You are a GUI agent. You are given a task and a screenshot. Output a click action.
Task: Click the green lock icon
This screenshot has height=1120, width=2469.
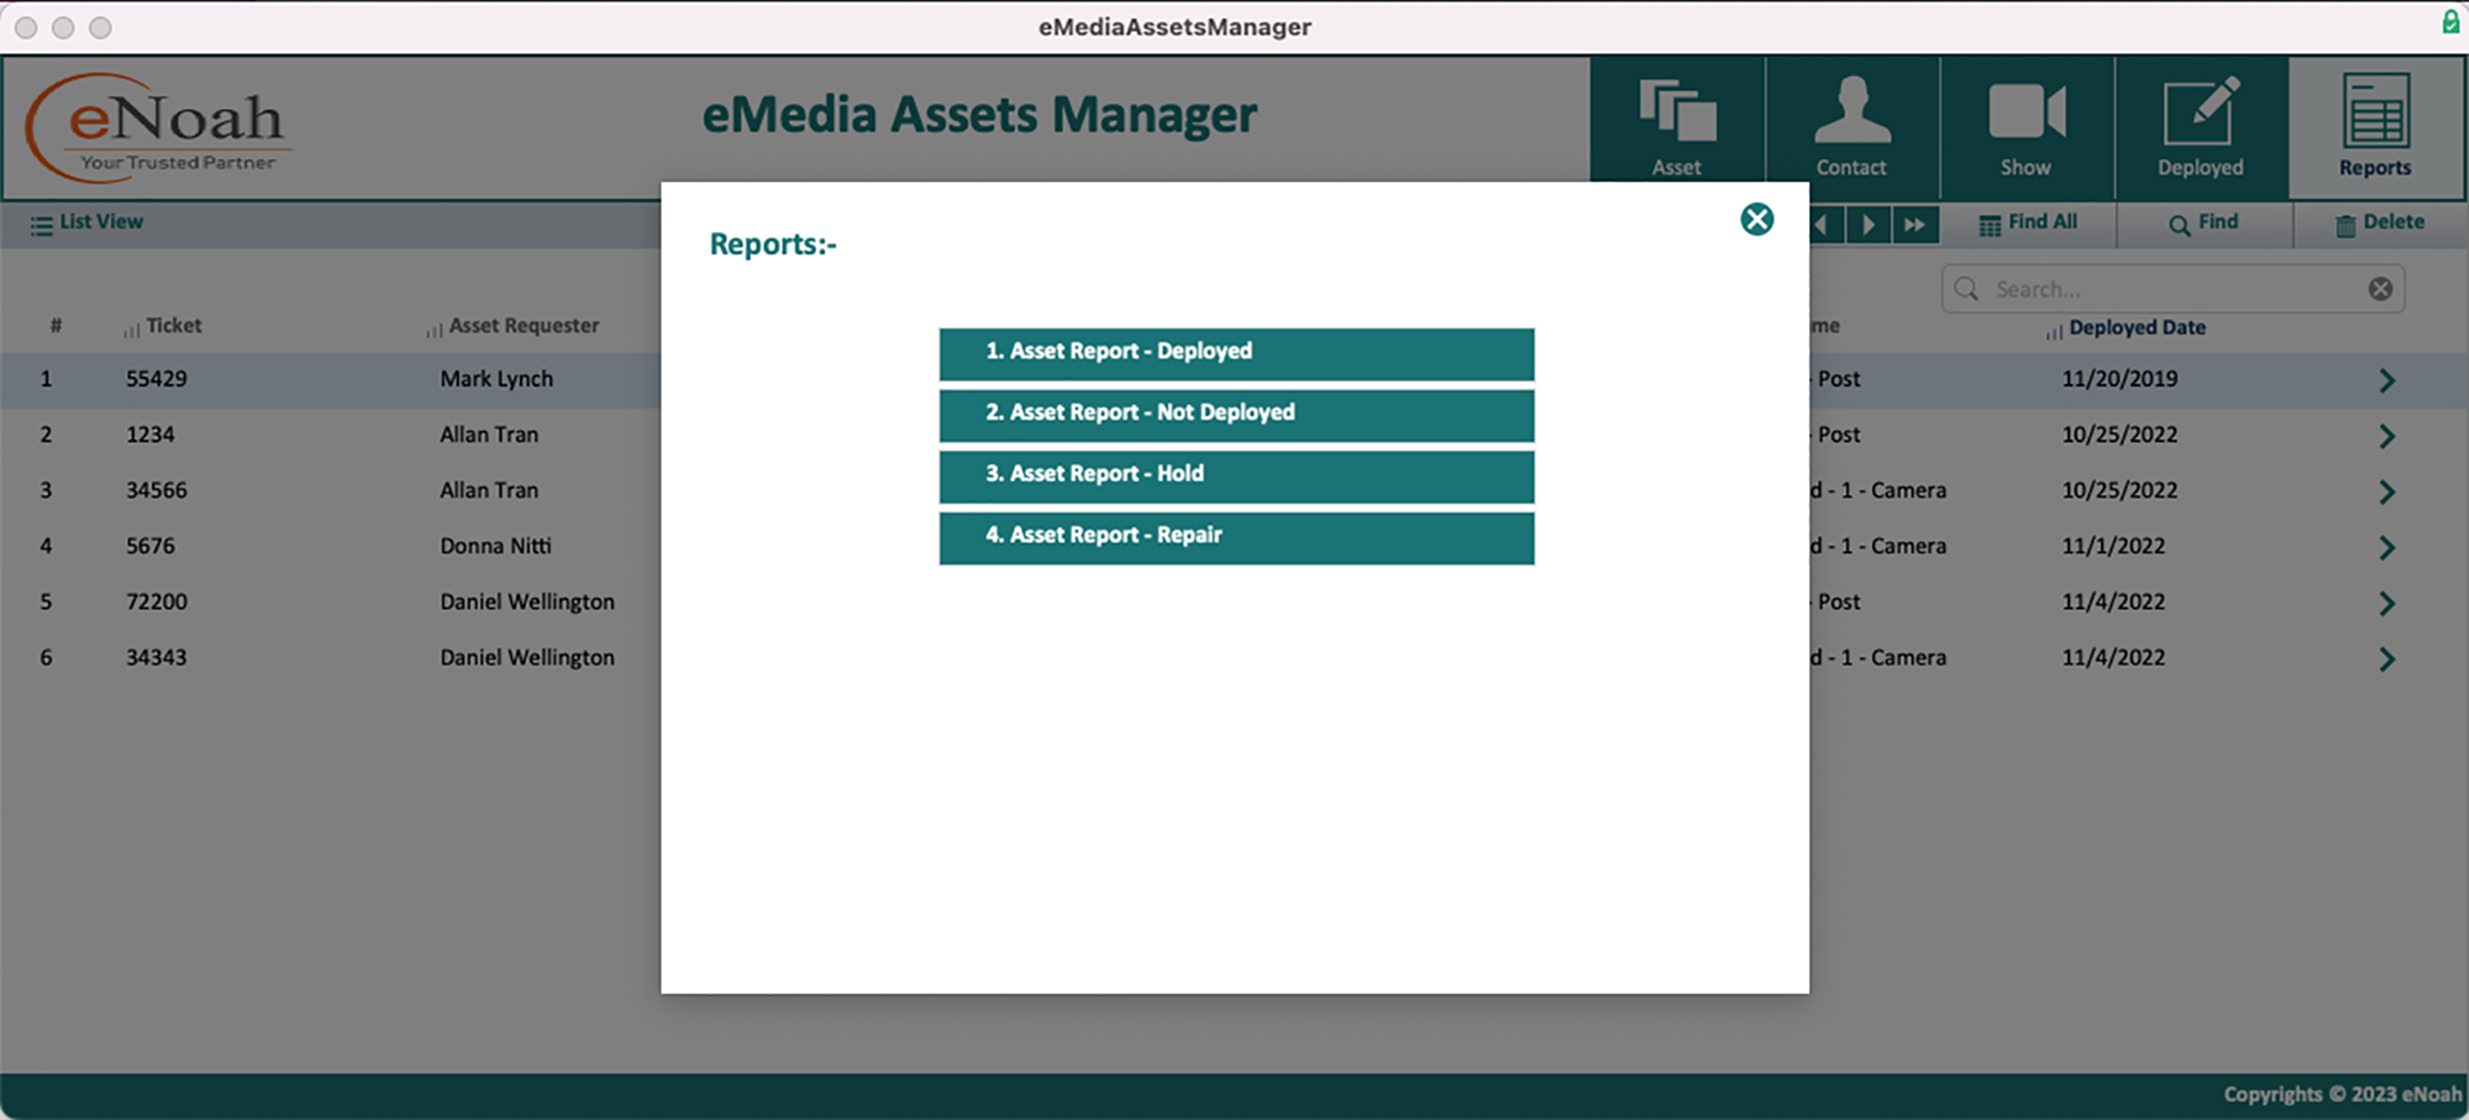point(2451,22)
